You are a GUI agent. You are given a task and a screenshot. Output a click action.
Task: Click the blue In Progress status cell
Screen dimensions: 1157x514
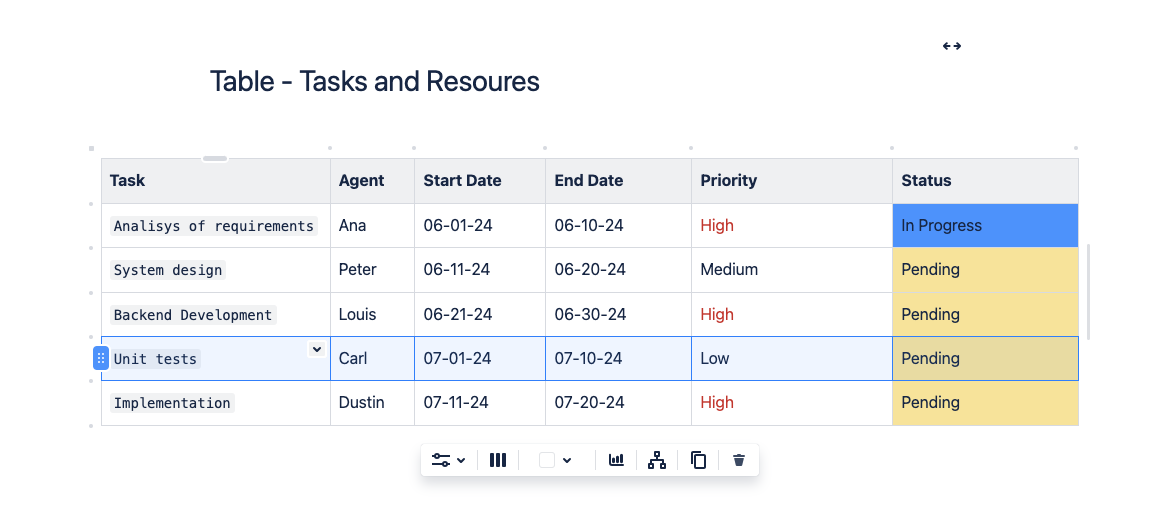(984, 226)
